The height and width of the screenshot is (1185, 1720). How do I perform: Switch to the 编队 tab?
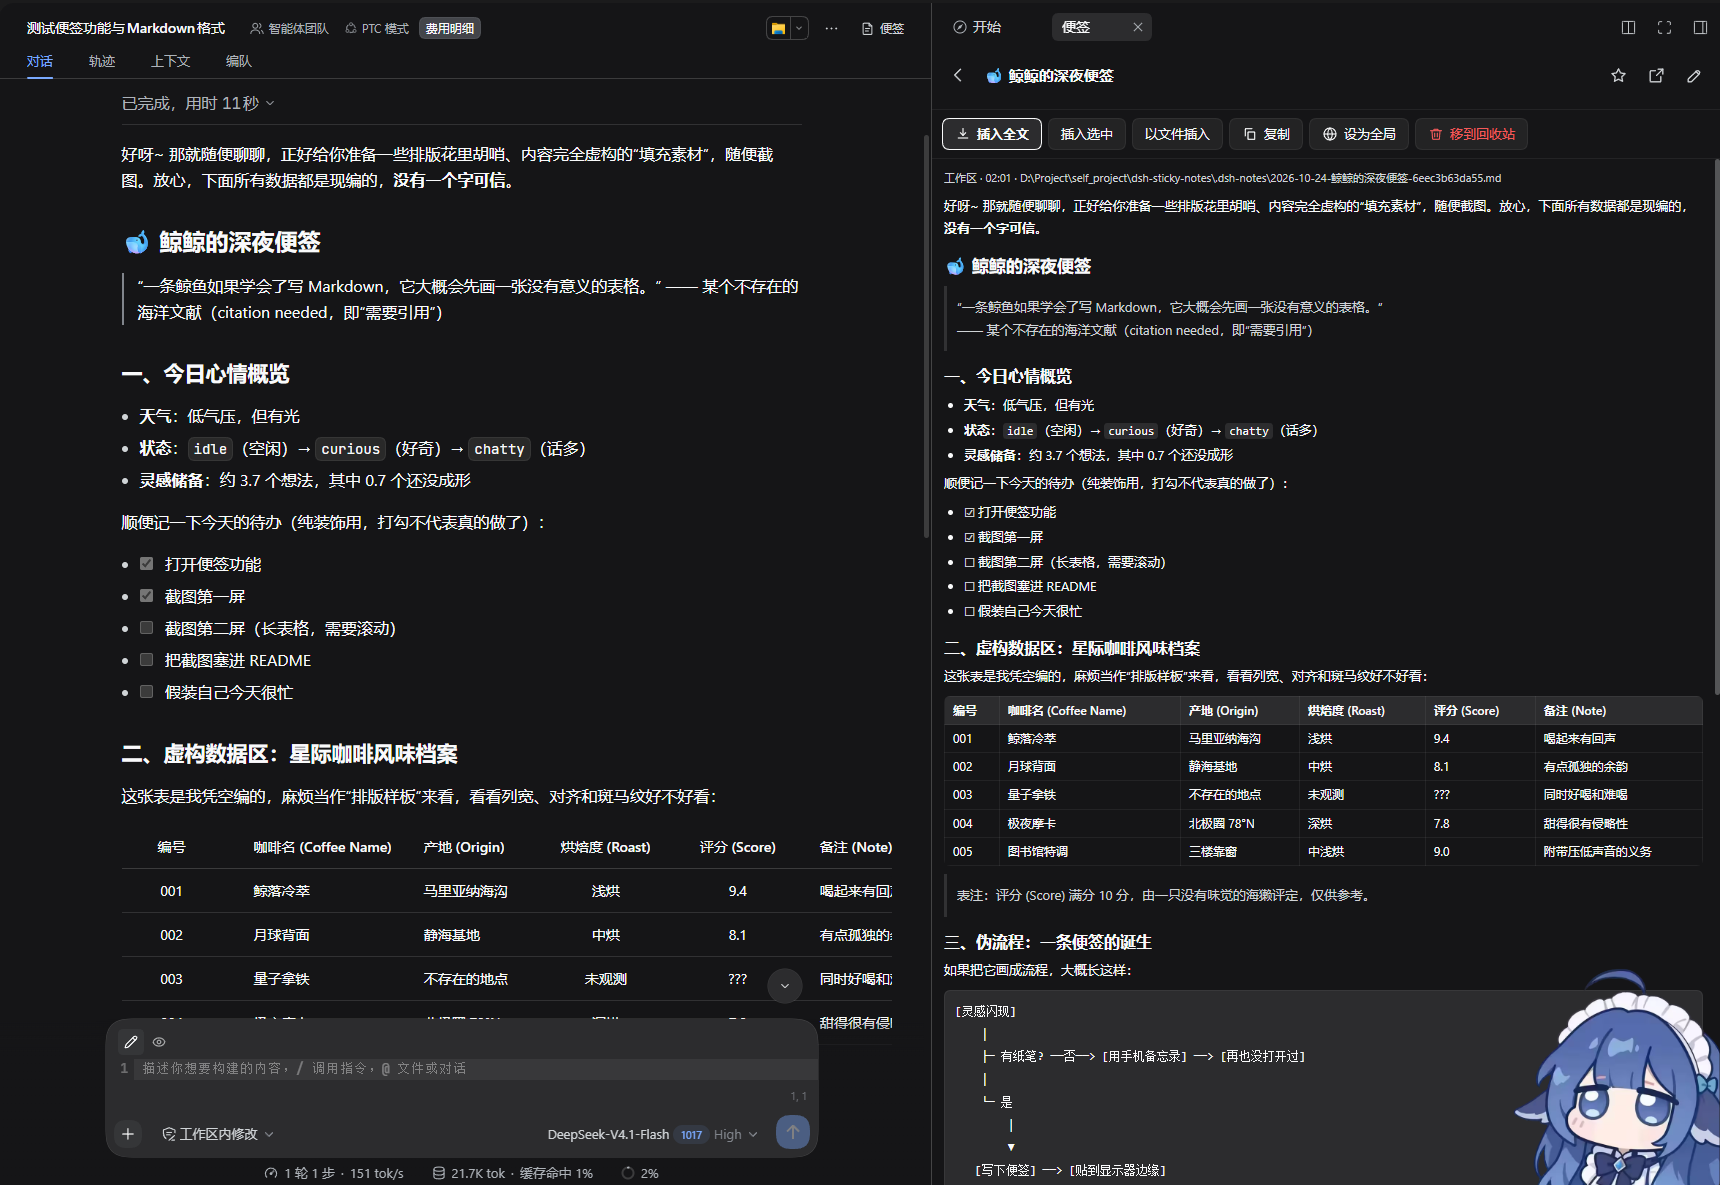[239, 61]
